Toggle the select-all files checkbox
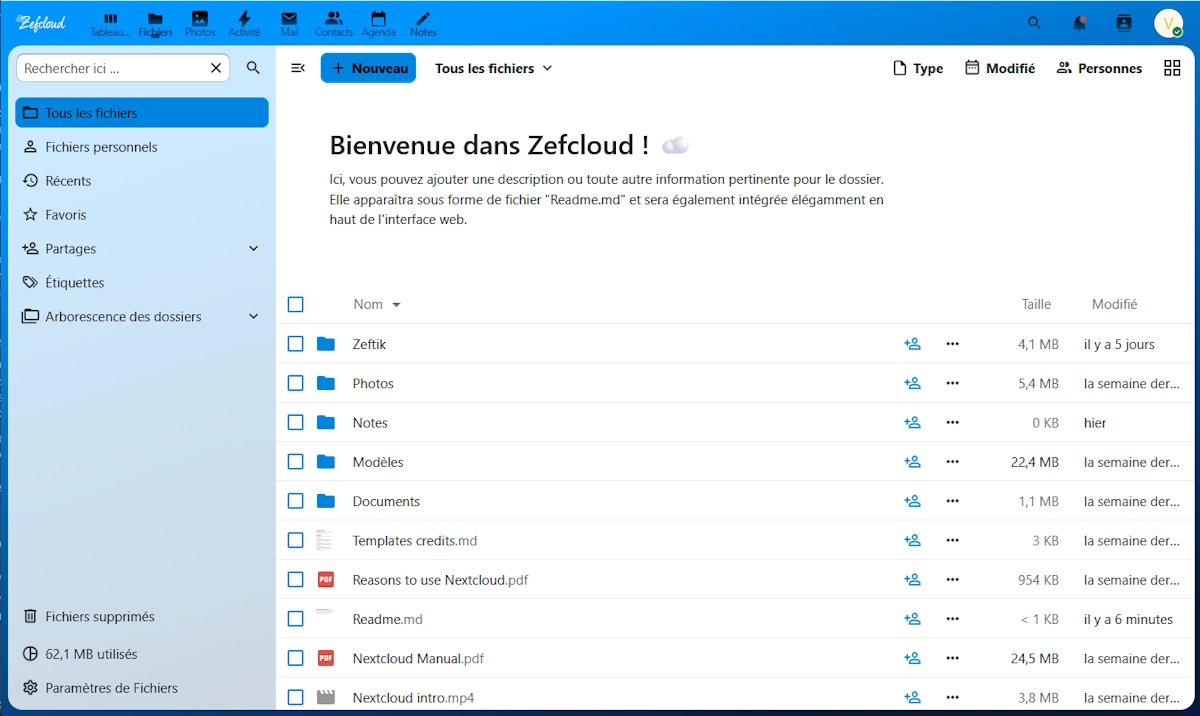The image size is (1200, 716). [x=295, y=304]
